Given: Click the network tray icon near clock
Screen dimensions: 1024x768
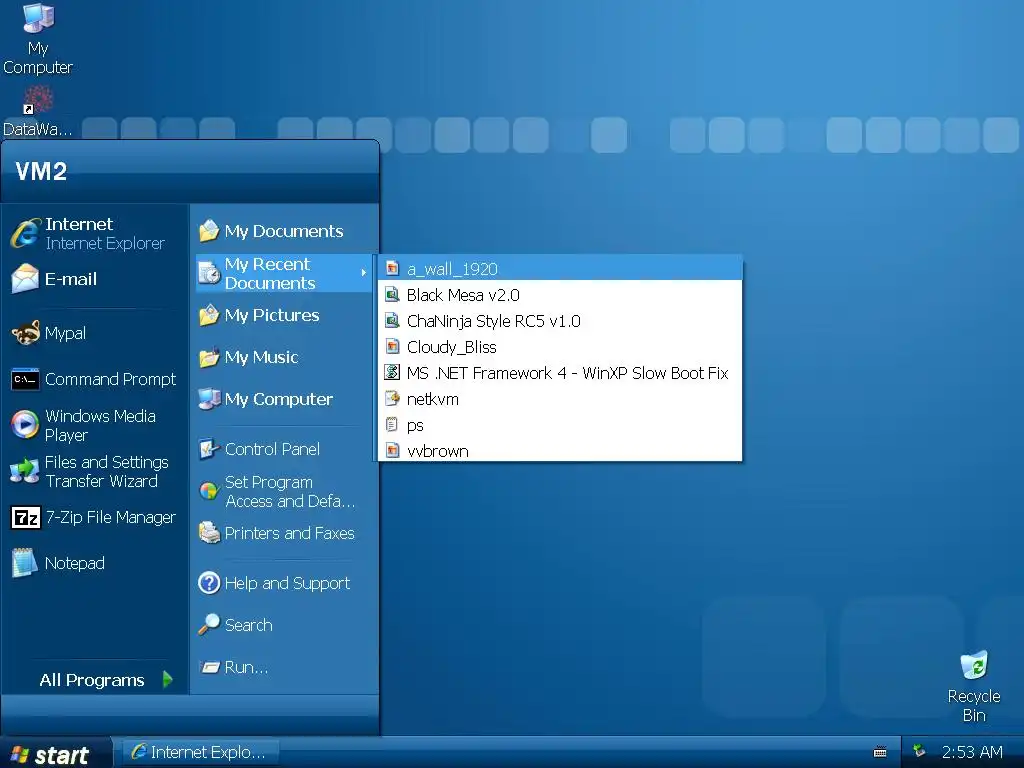Looking at the screenshot, I should coord(919,751).
